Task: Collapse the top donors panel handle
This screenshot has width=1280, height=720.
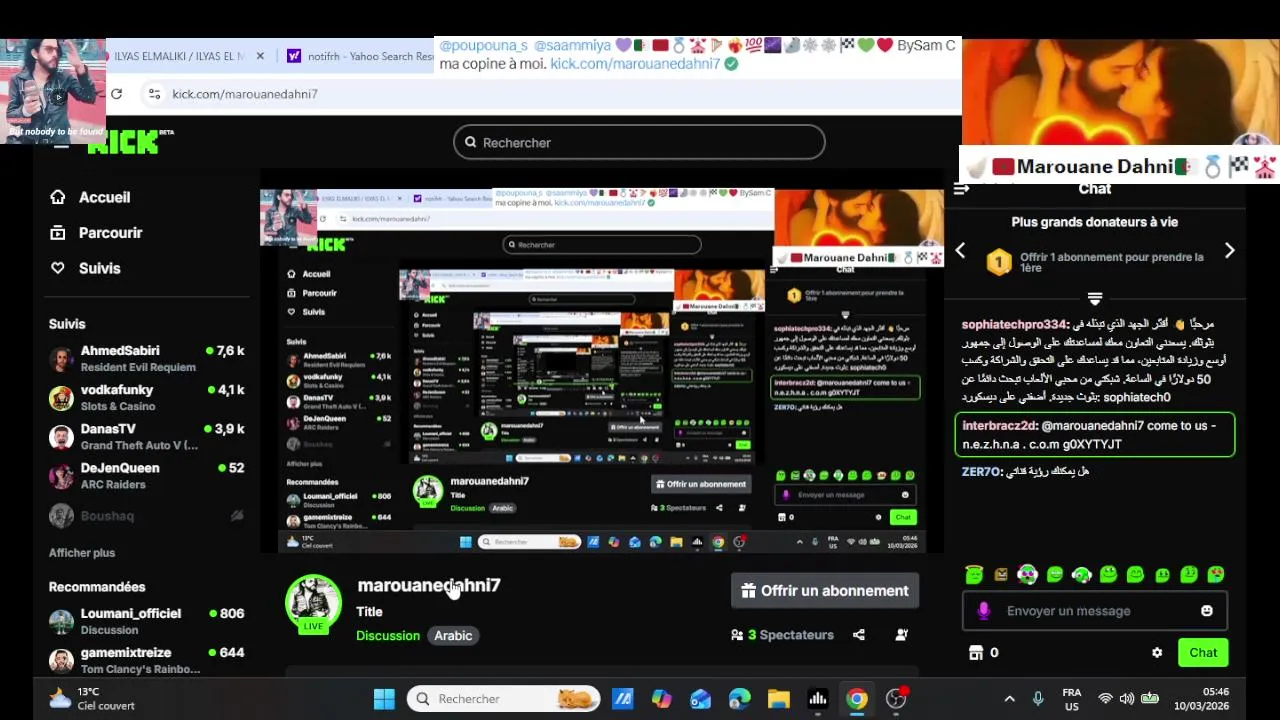Action: click(1095, 298)
